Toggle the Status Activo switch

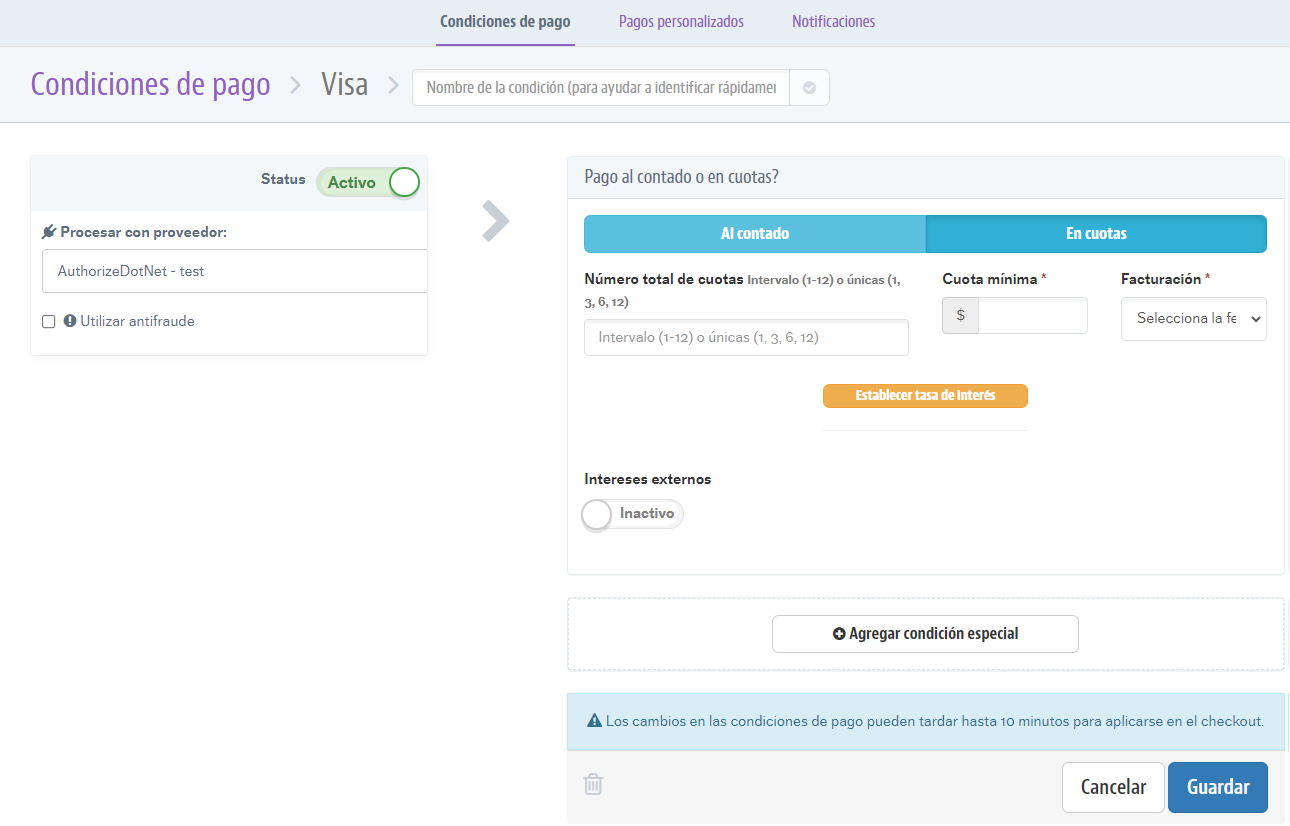368,182
